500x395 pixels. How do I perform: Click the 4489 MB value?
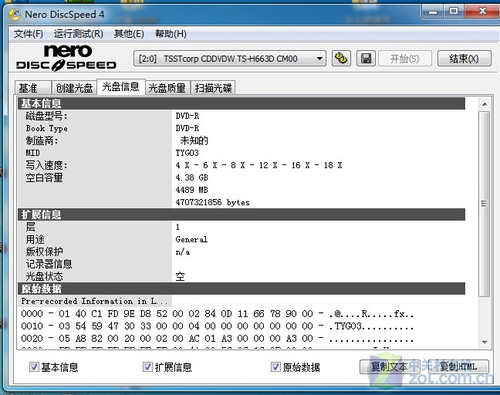(x=192, y=190)
